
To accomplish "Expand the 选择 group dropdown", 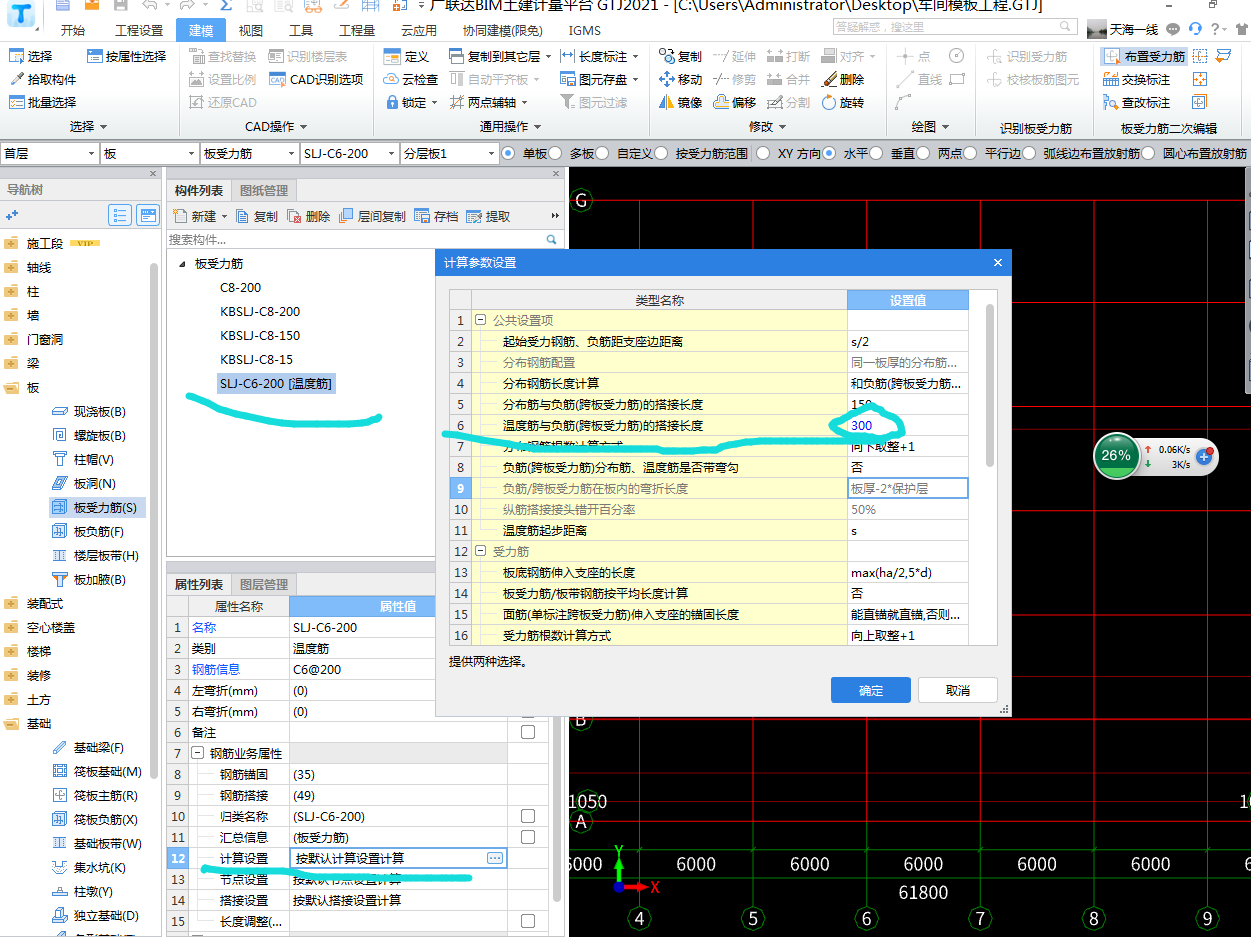I will pyautogui.click(x=88, y=127).
